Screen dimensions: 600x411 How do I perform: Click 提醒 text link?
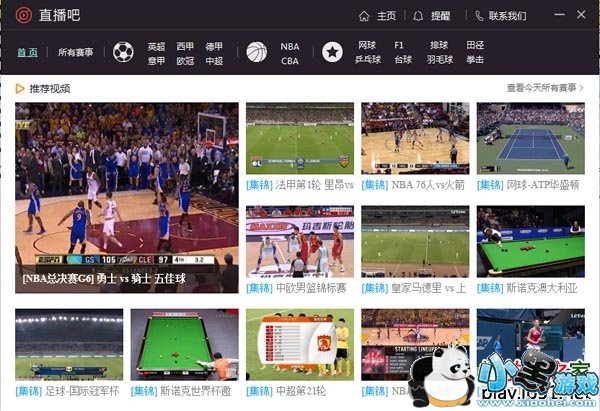click(440, 16)
